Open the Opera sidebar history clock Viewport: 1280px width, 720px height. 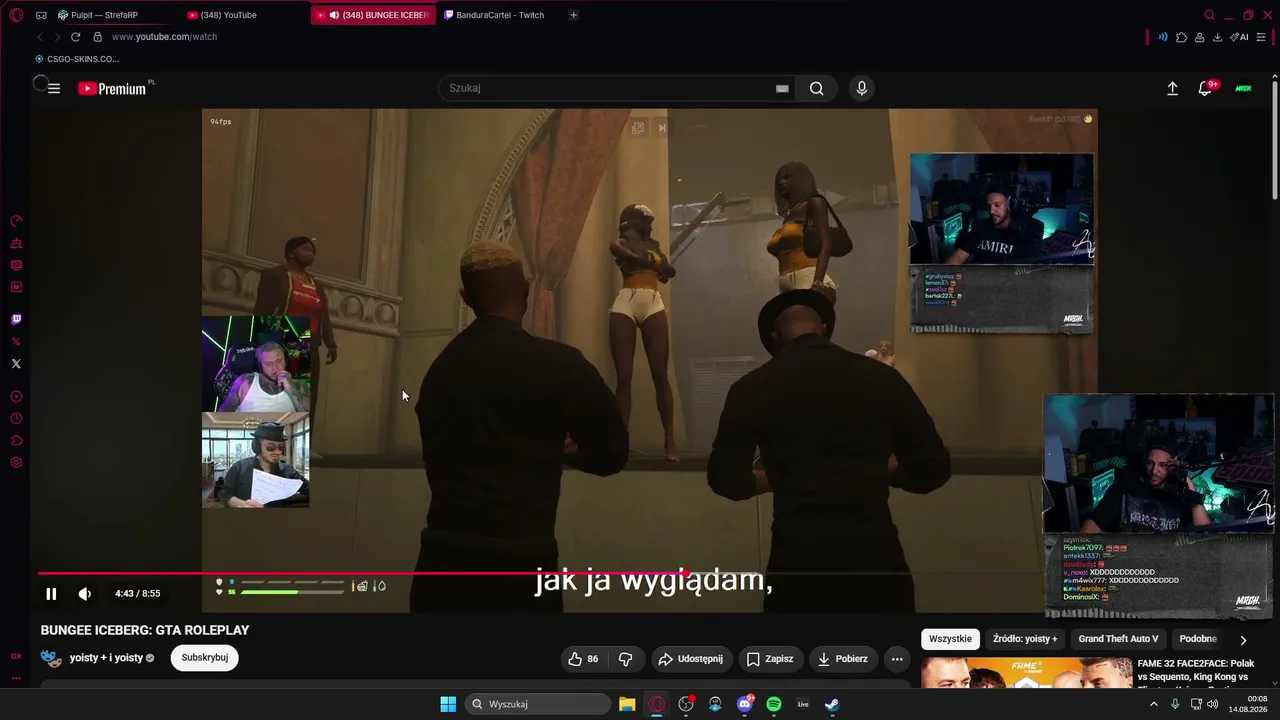(16, 419)
